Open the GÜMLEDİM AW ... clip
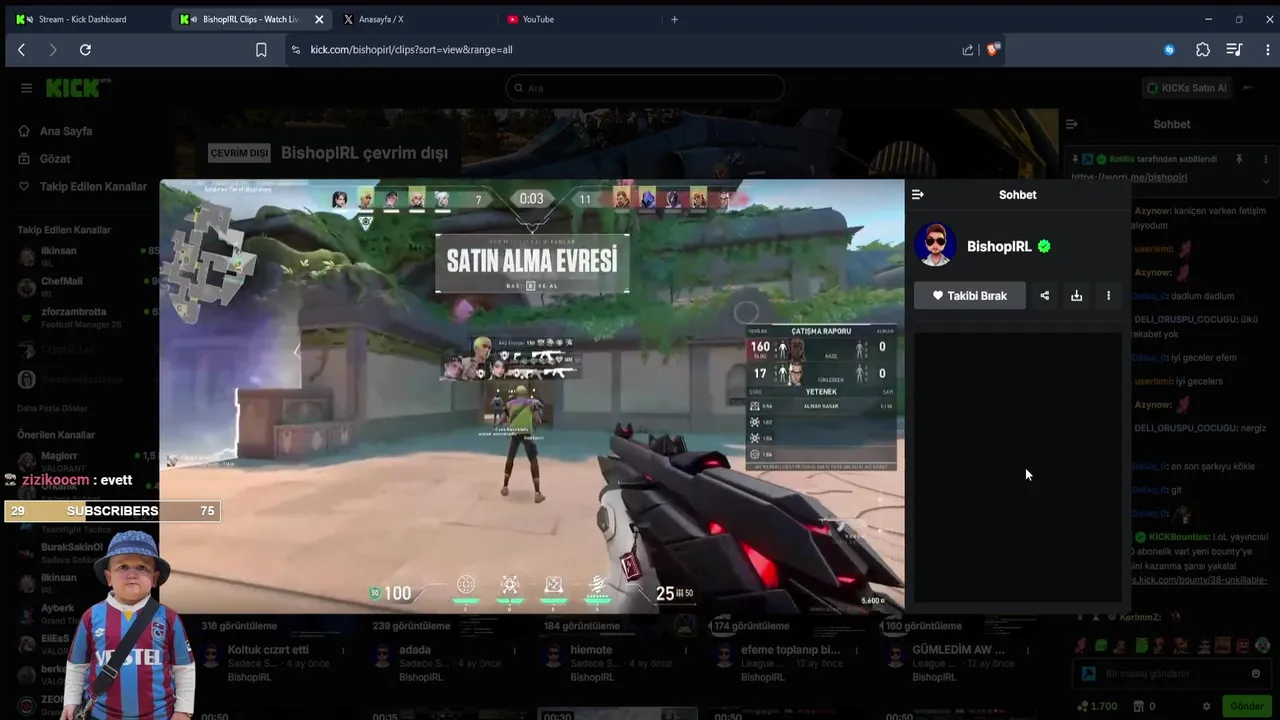1280x720 pixels. [958, 650]
